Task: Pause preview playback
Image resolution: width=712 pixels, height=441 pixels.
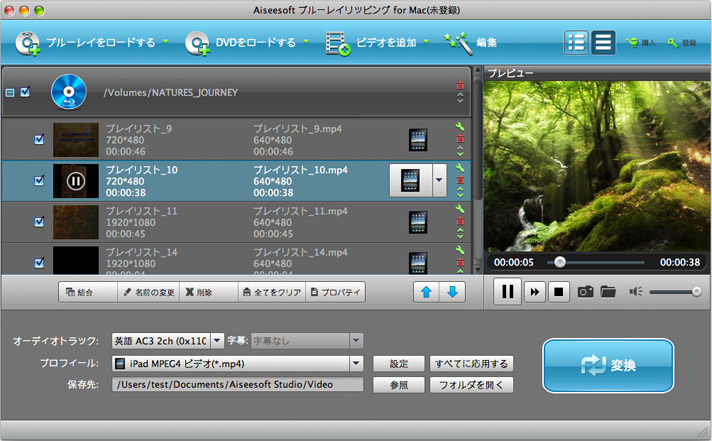Action: click(507, 292)
